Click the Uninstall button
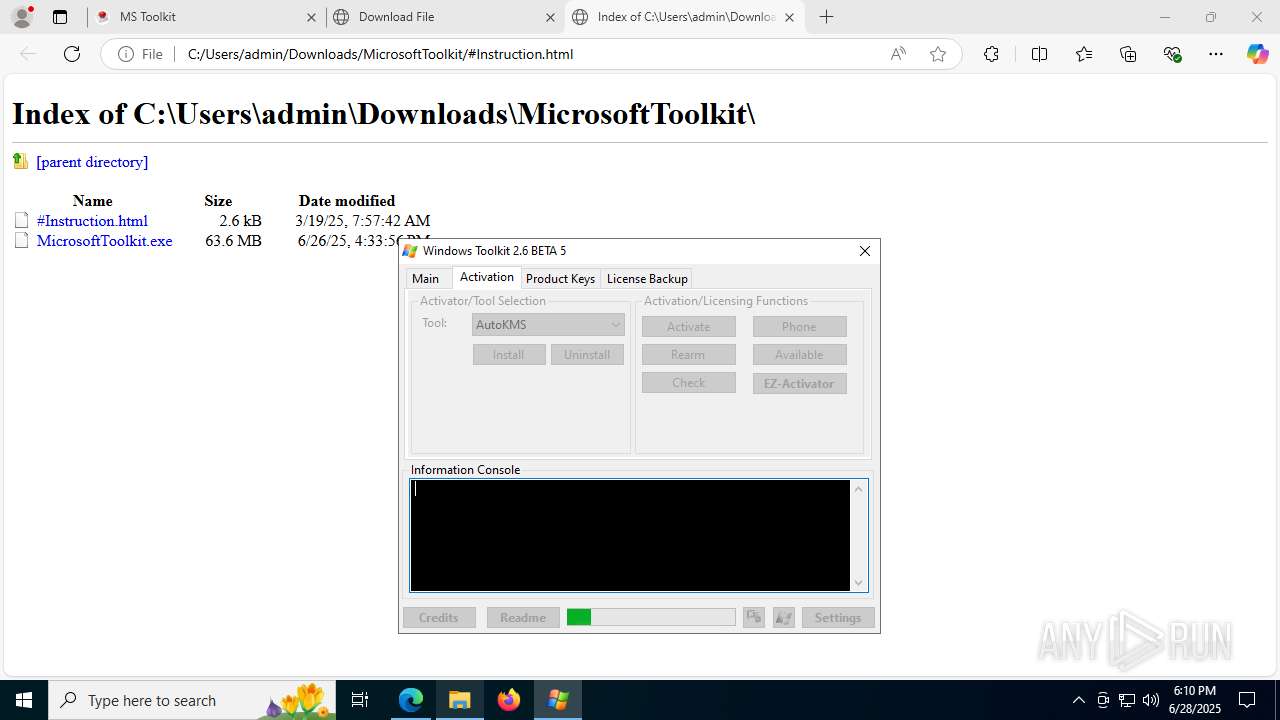1280x720 pixels. (x=587, y=355)
